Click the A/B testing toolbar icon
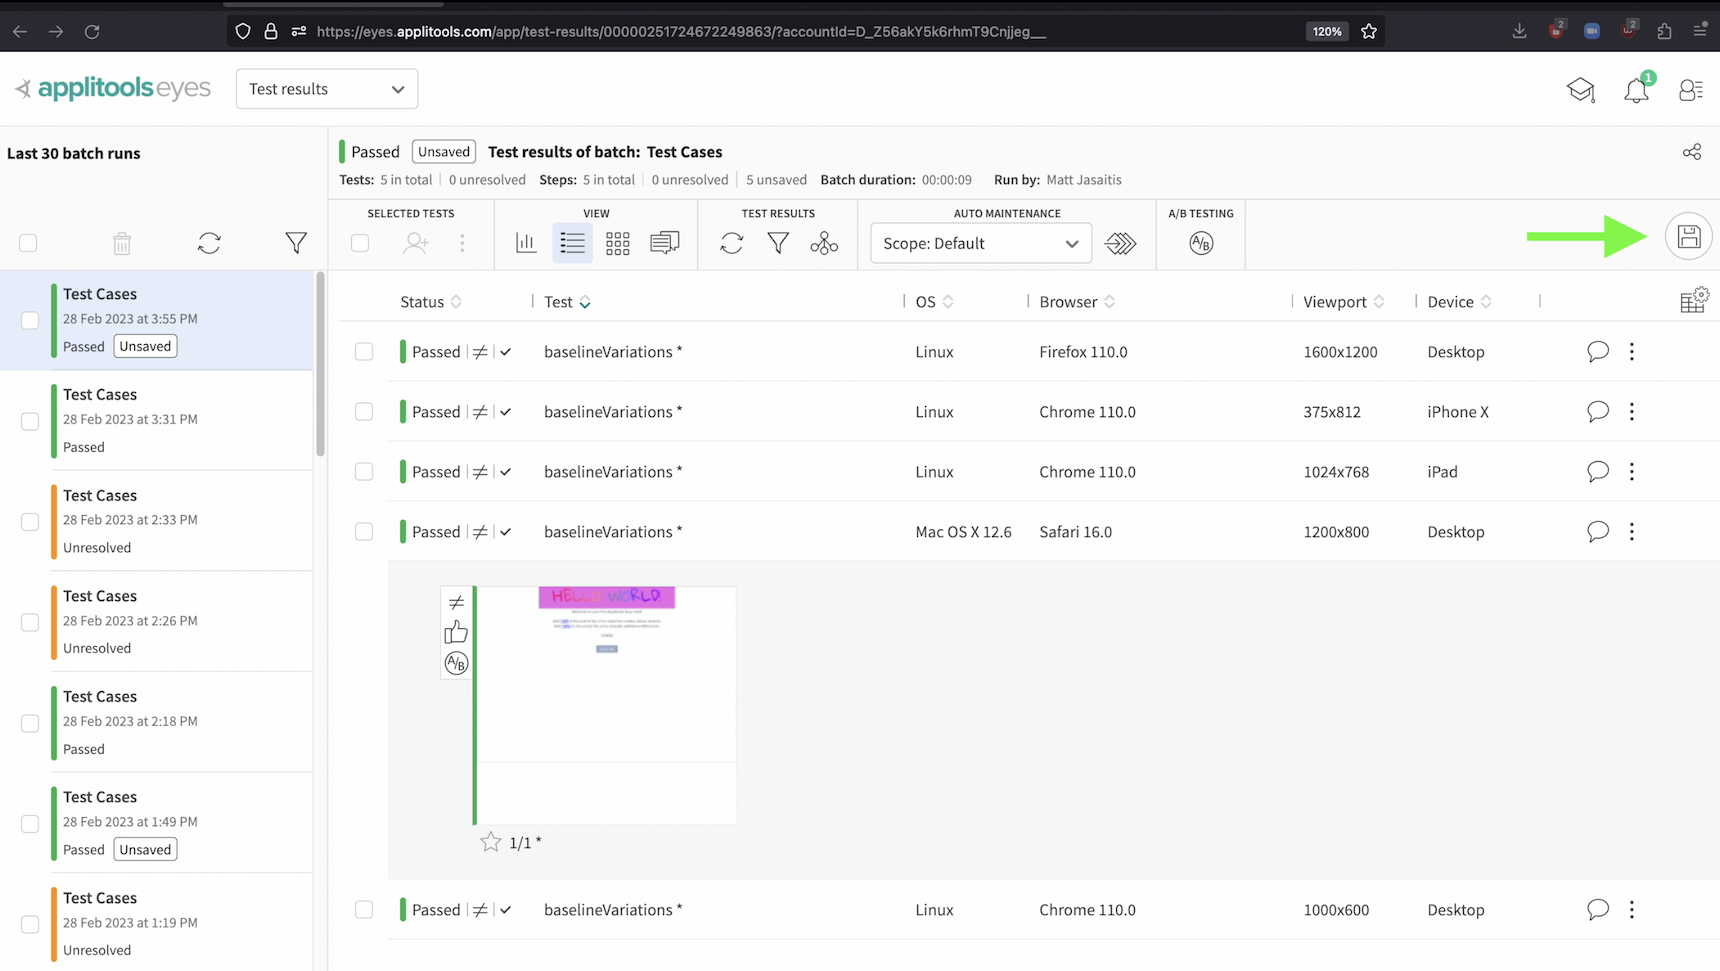The width and height of the screenshot is (1720, 971). [1201, 243]
